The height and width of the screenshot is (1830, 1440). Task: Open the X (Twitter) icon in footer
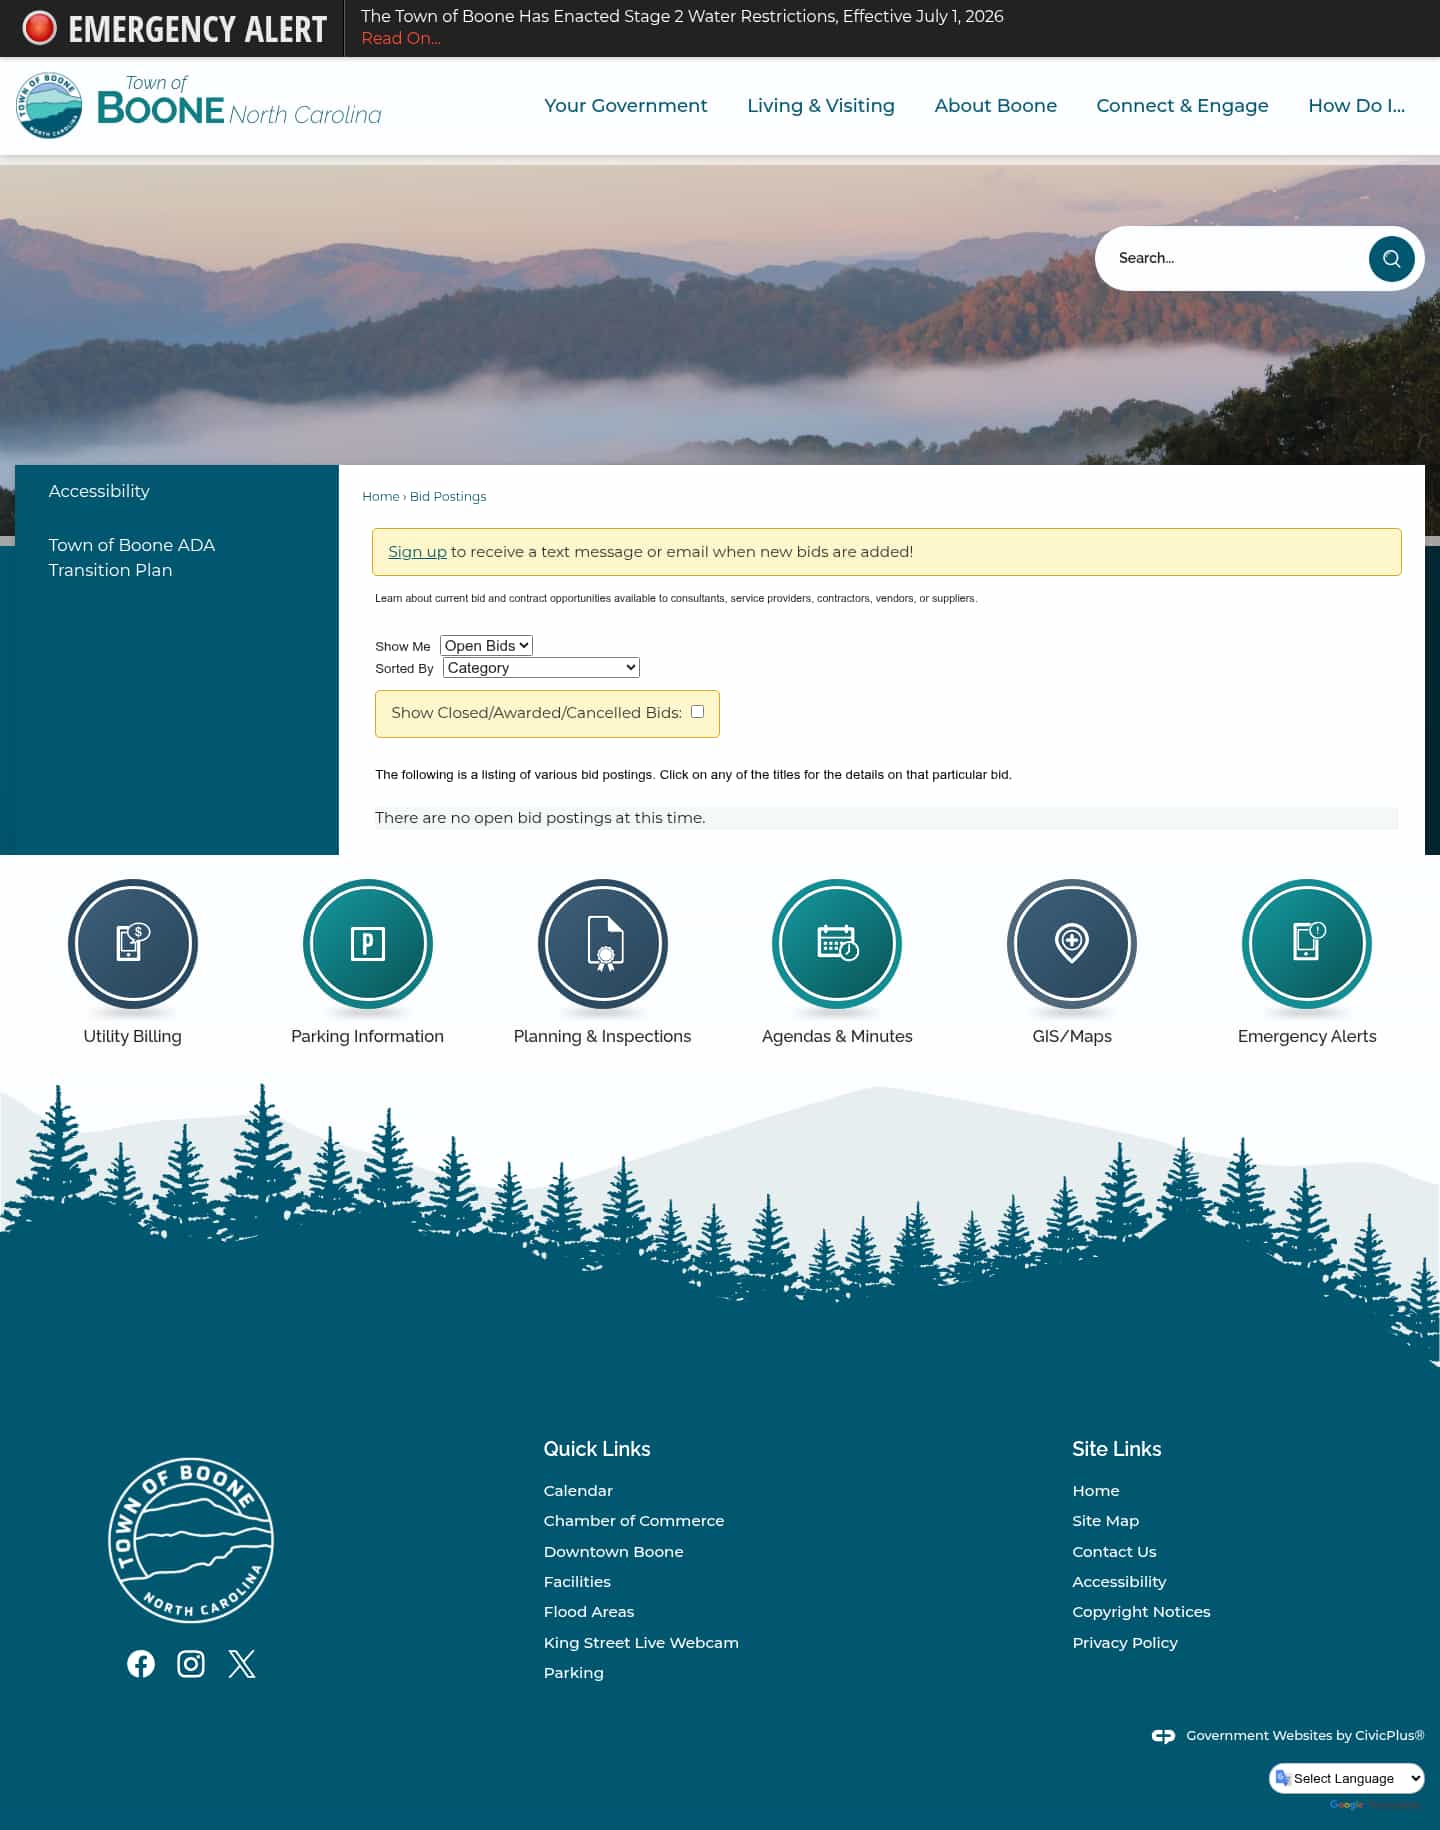tap(242, 1664)
